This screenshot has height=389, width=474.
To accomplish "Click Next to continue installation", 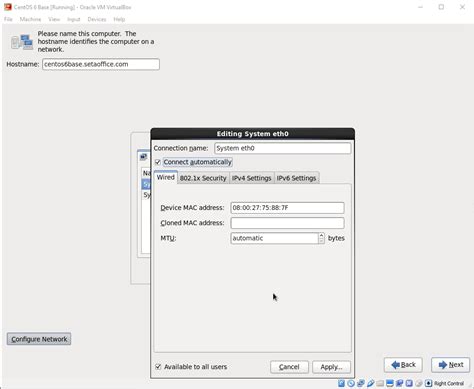I will [x=451, y=365].
